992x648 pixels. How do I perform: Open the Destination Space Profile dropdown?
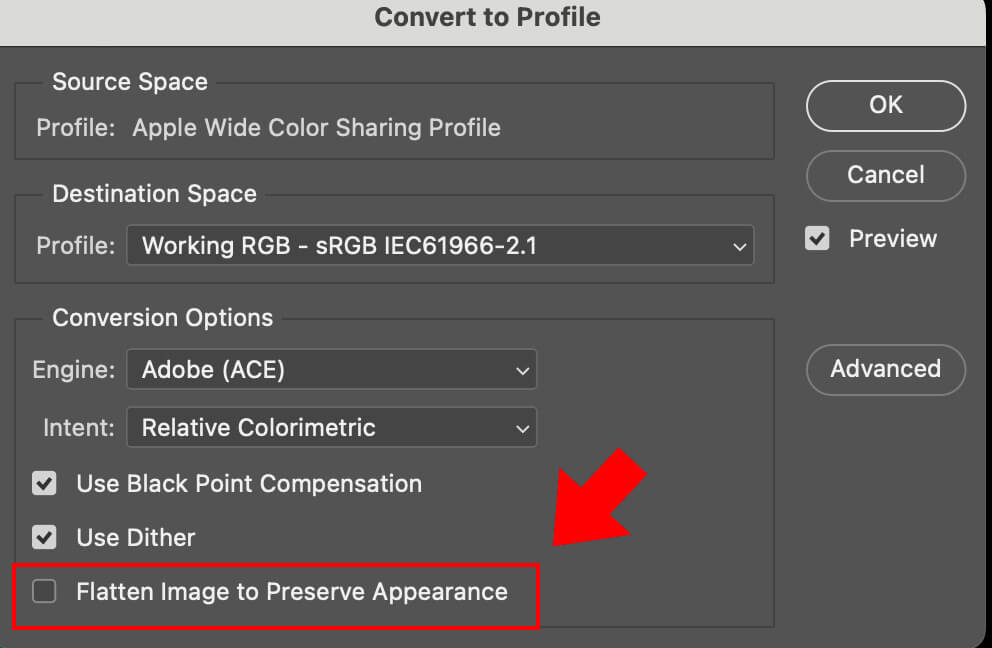click(440, 245)
